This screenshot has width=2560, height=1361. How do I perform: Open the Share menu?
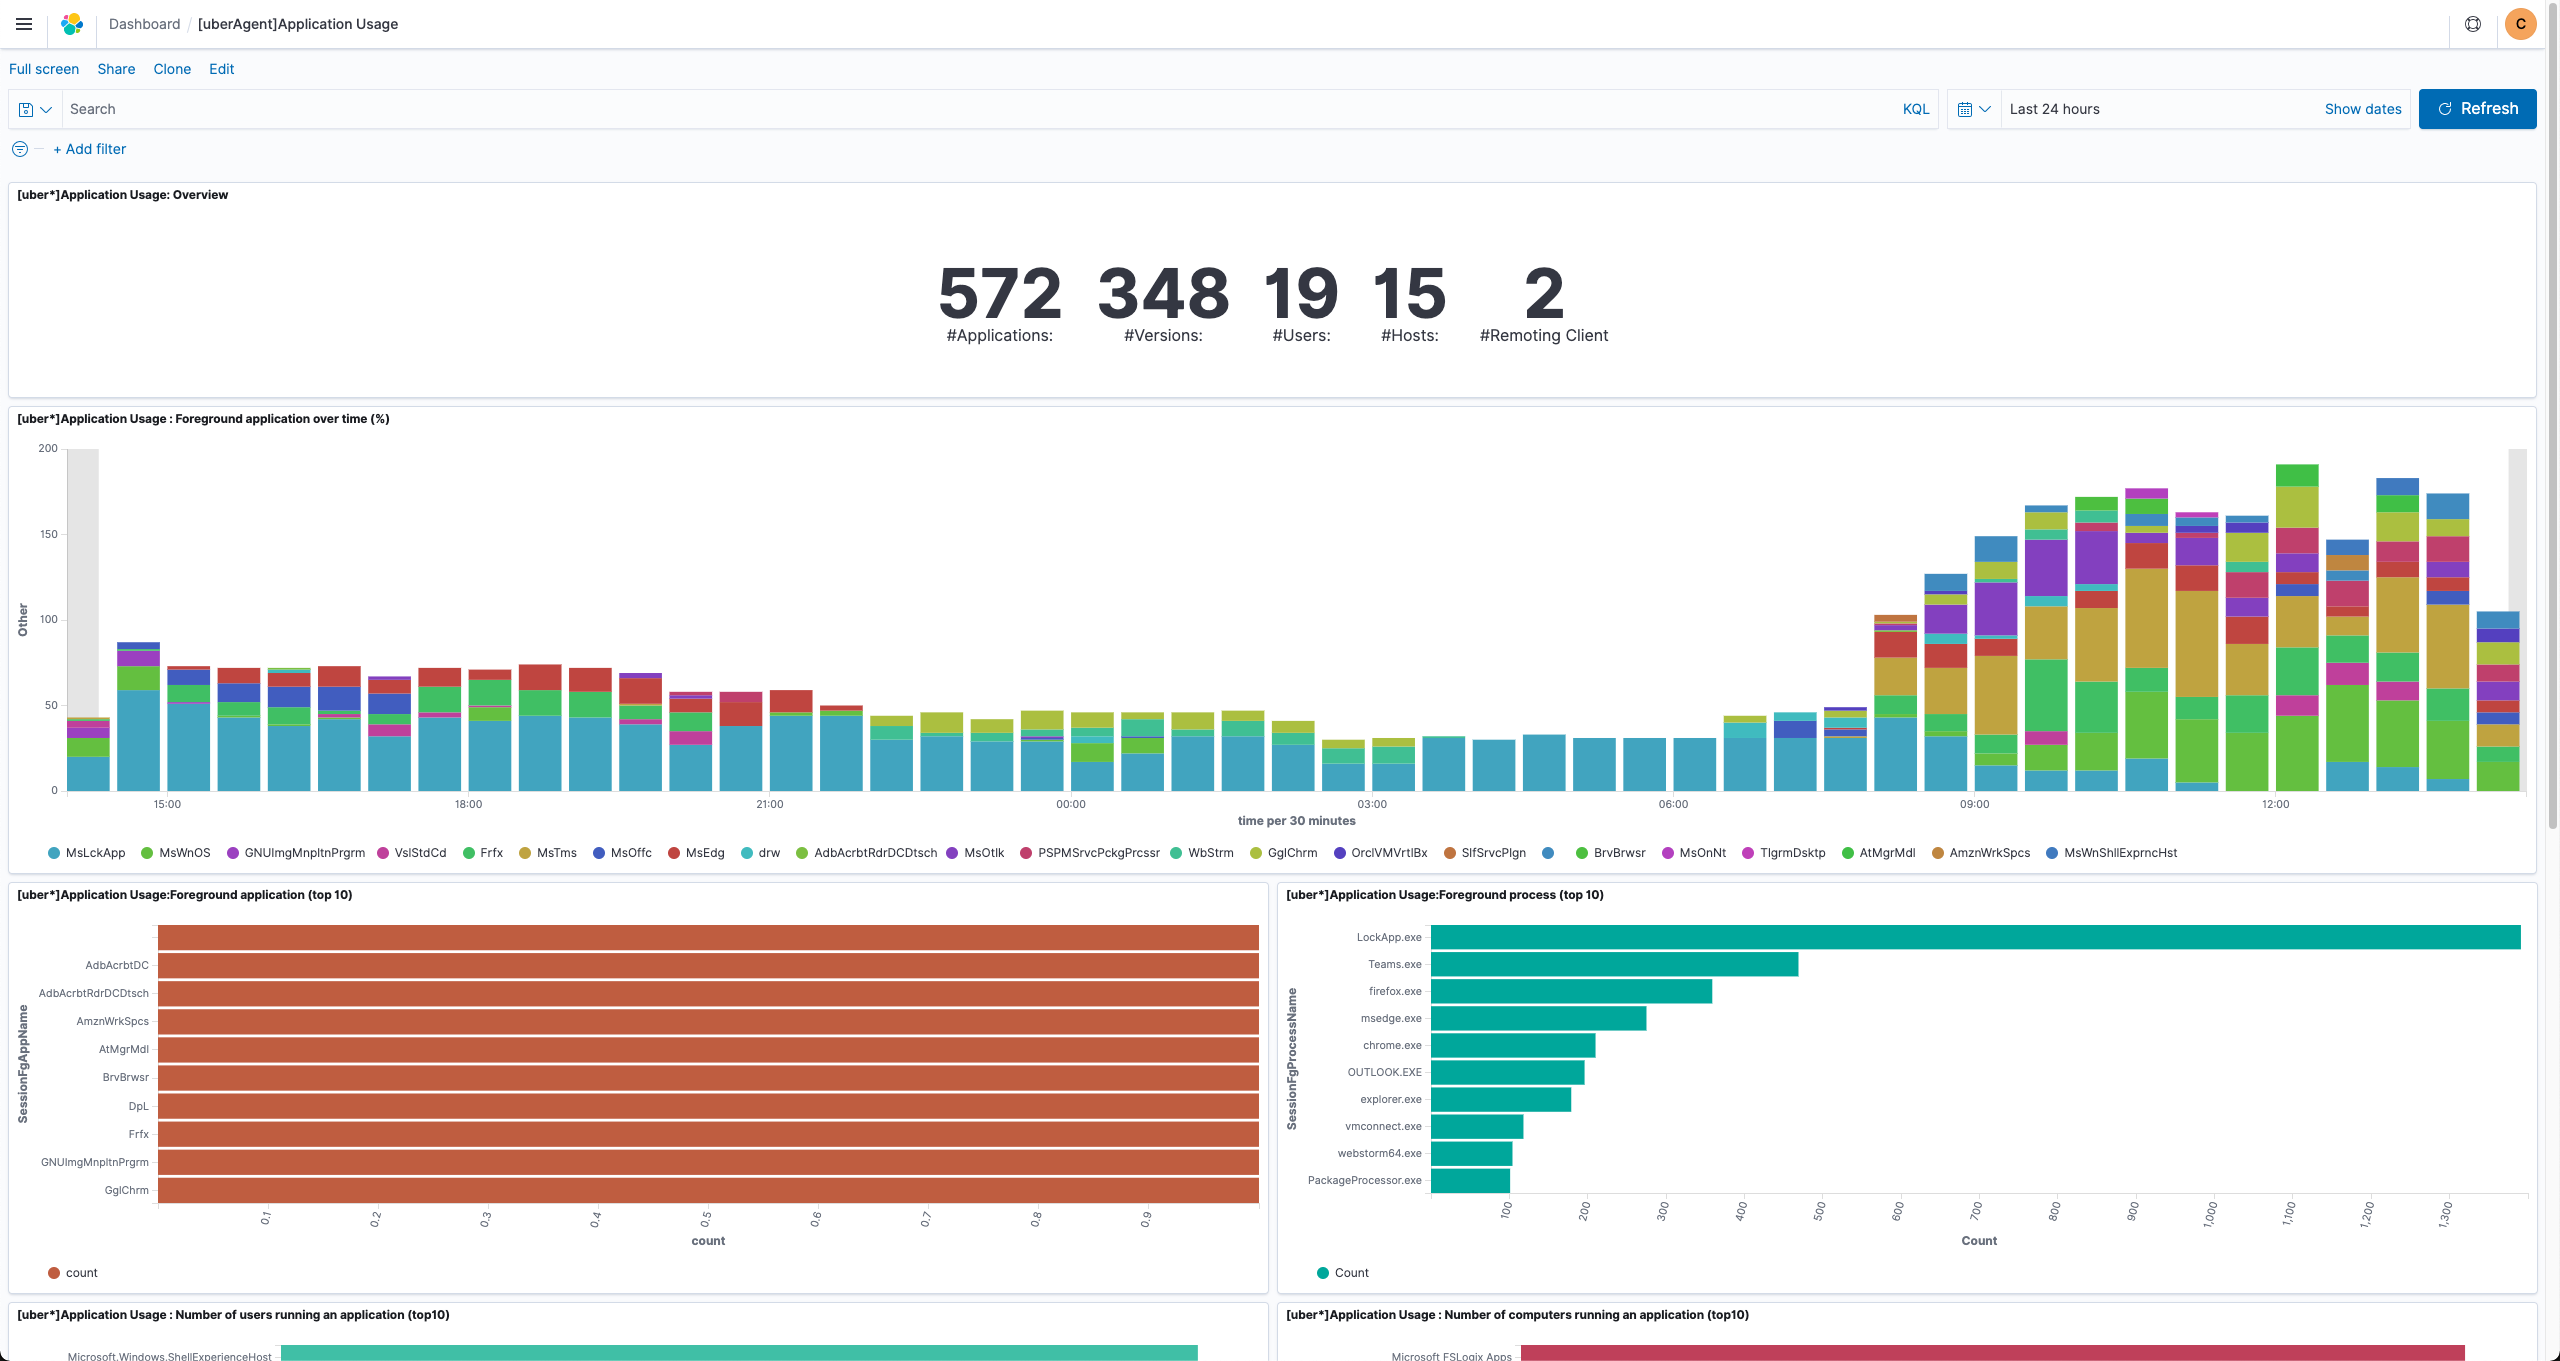(x=116, y=69)
